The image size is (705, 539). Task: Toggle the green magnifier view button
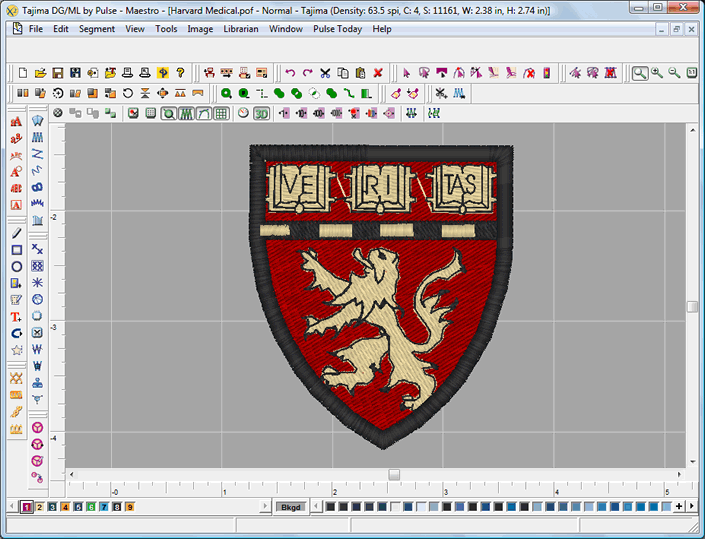[169, 113]
